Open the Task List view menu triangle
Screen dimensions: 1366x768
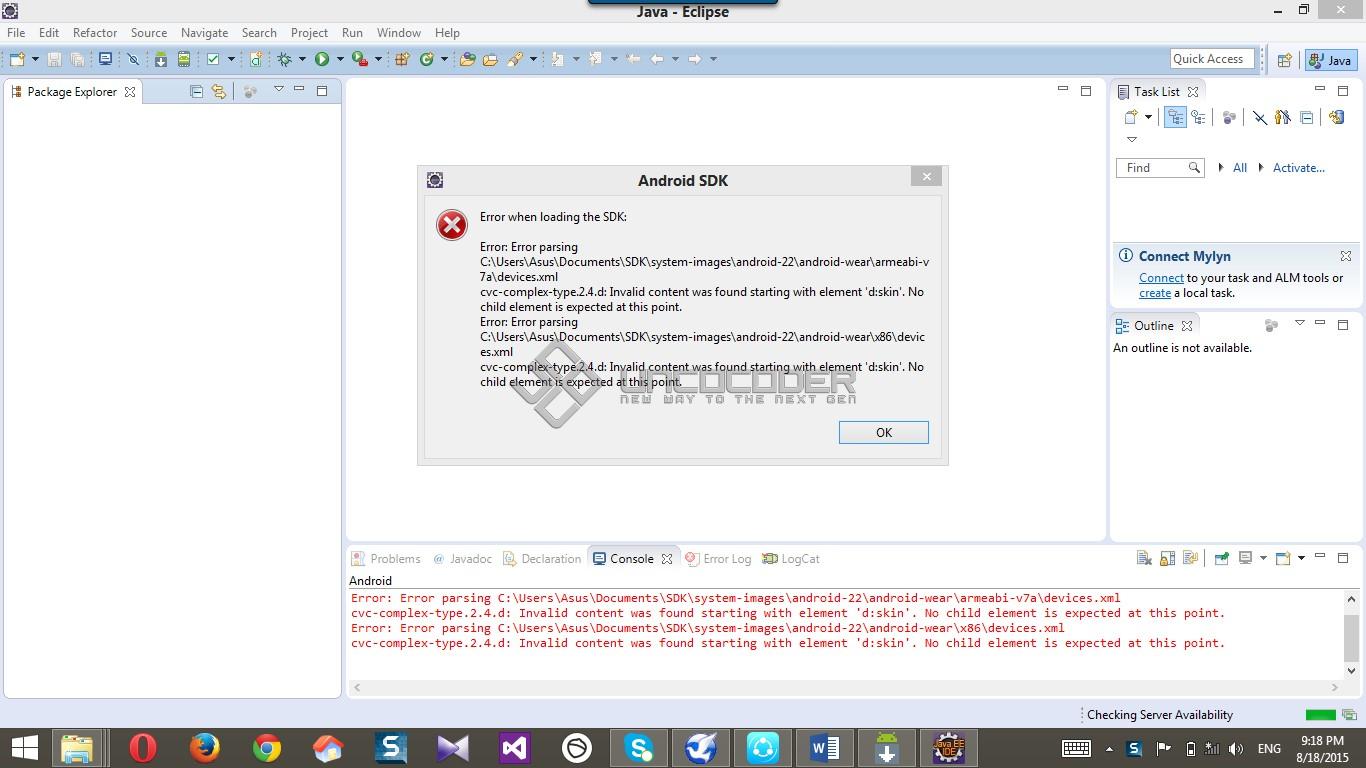point(1132,139)
